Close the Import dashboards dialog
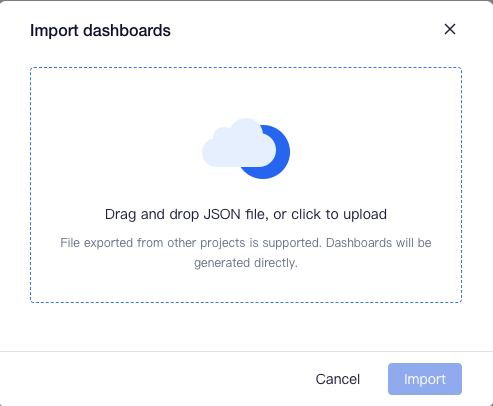Screen dimensions: 493x406 coord(450,29)
